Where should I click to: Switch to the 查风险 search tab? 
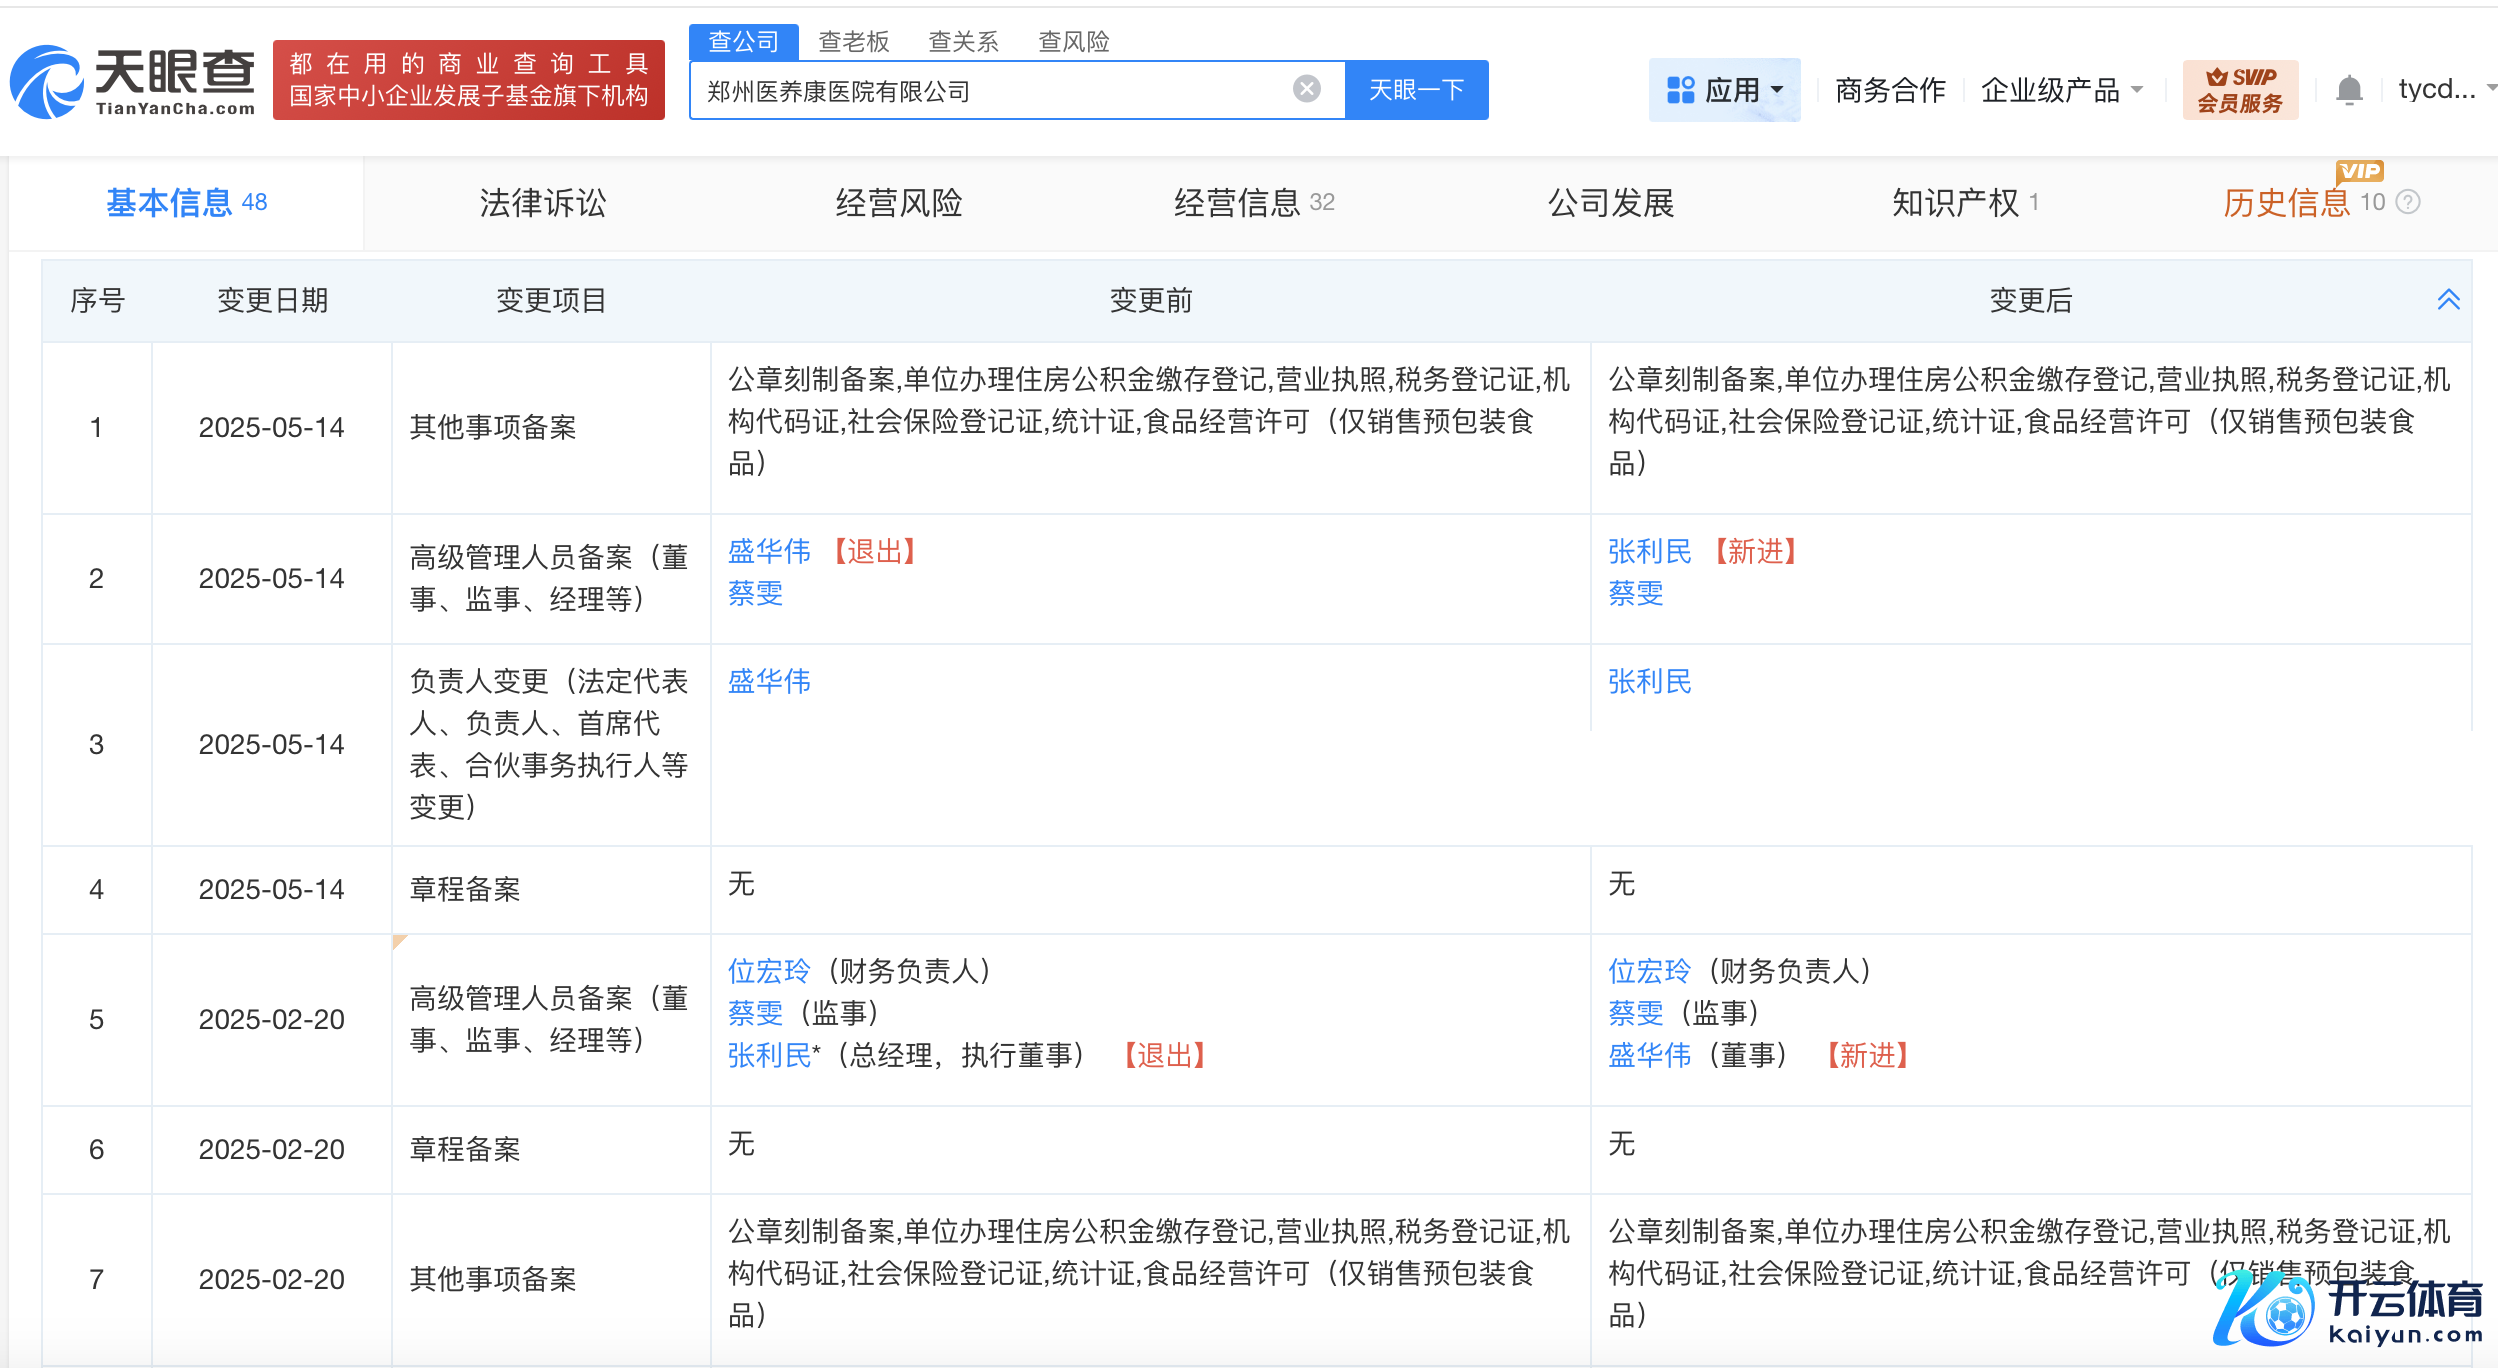(x=1073, y=42)
